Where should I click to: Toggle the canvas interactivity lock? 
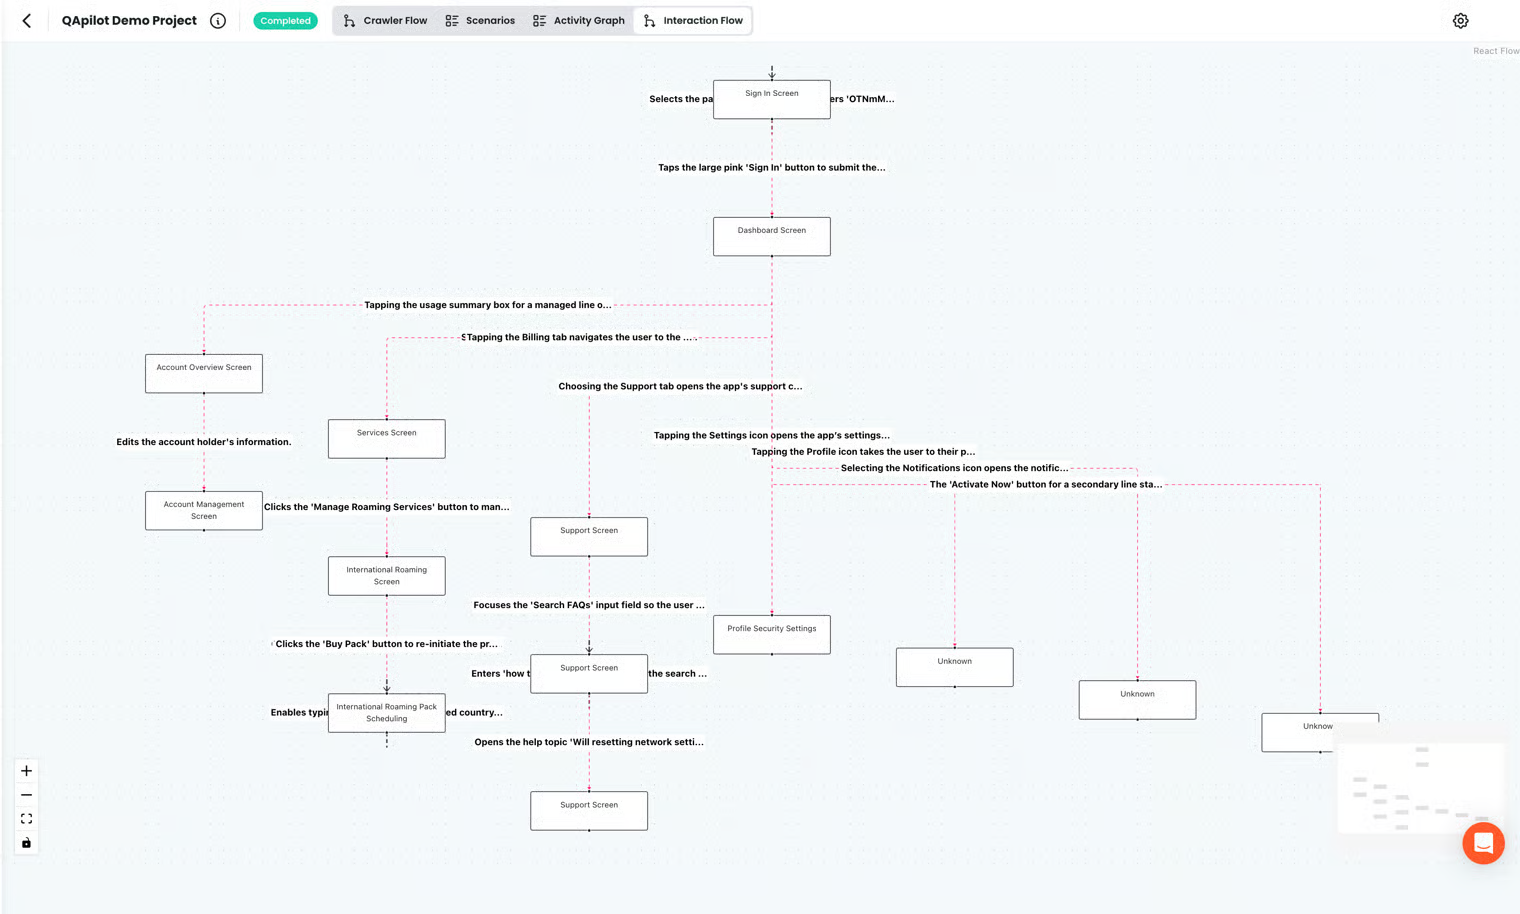[x=27, y=843]
